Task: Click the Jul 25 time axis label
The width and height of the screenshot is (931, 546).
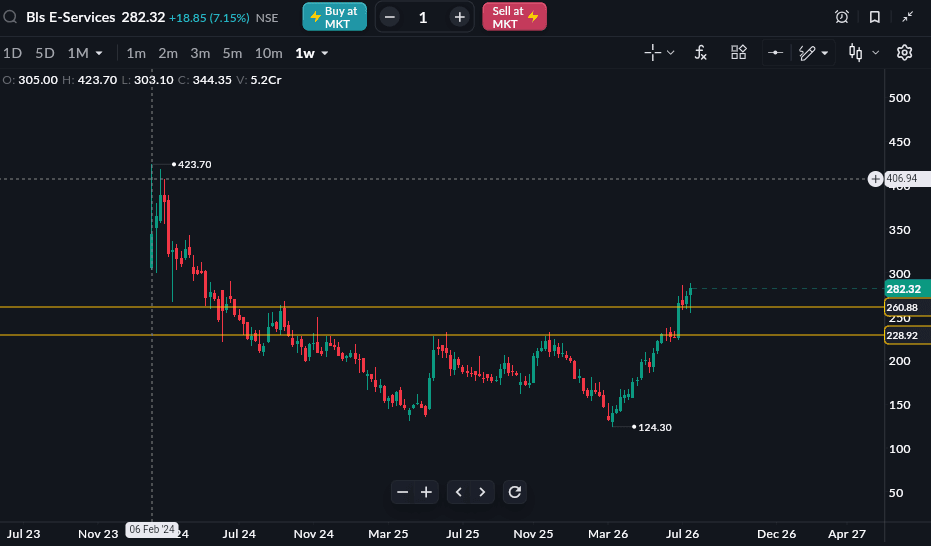Action: coord(462,534)
